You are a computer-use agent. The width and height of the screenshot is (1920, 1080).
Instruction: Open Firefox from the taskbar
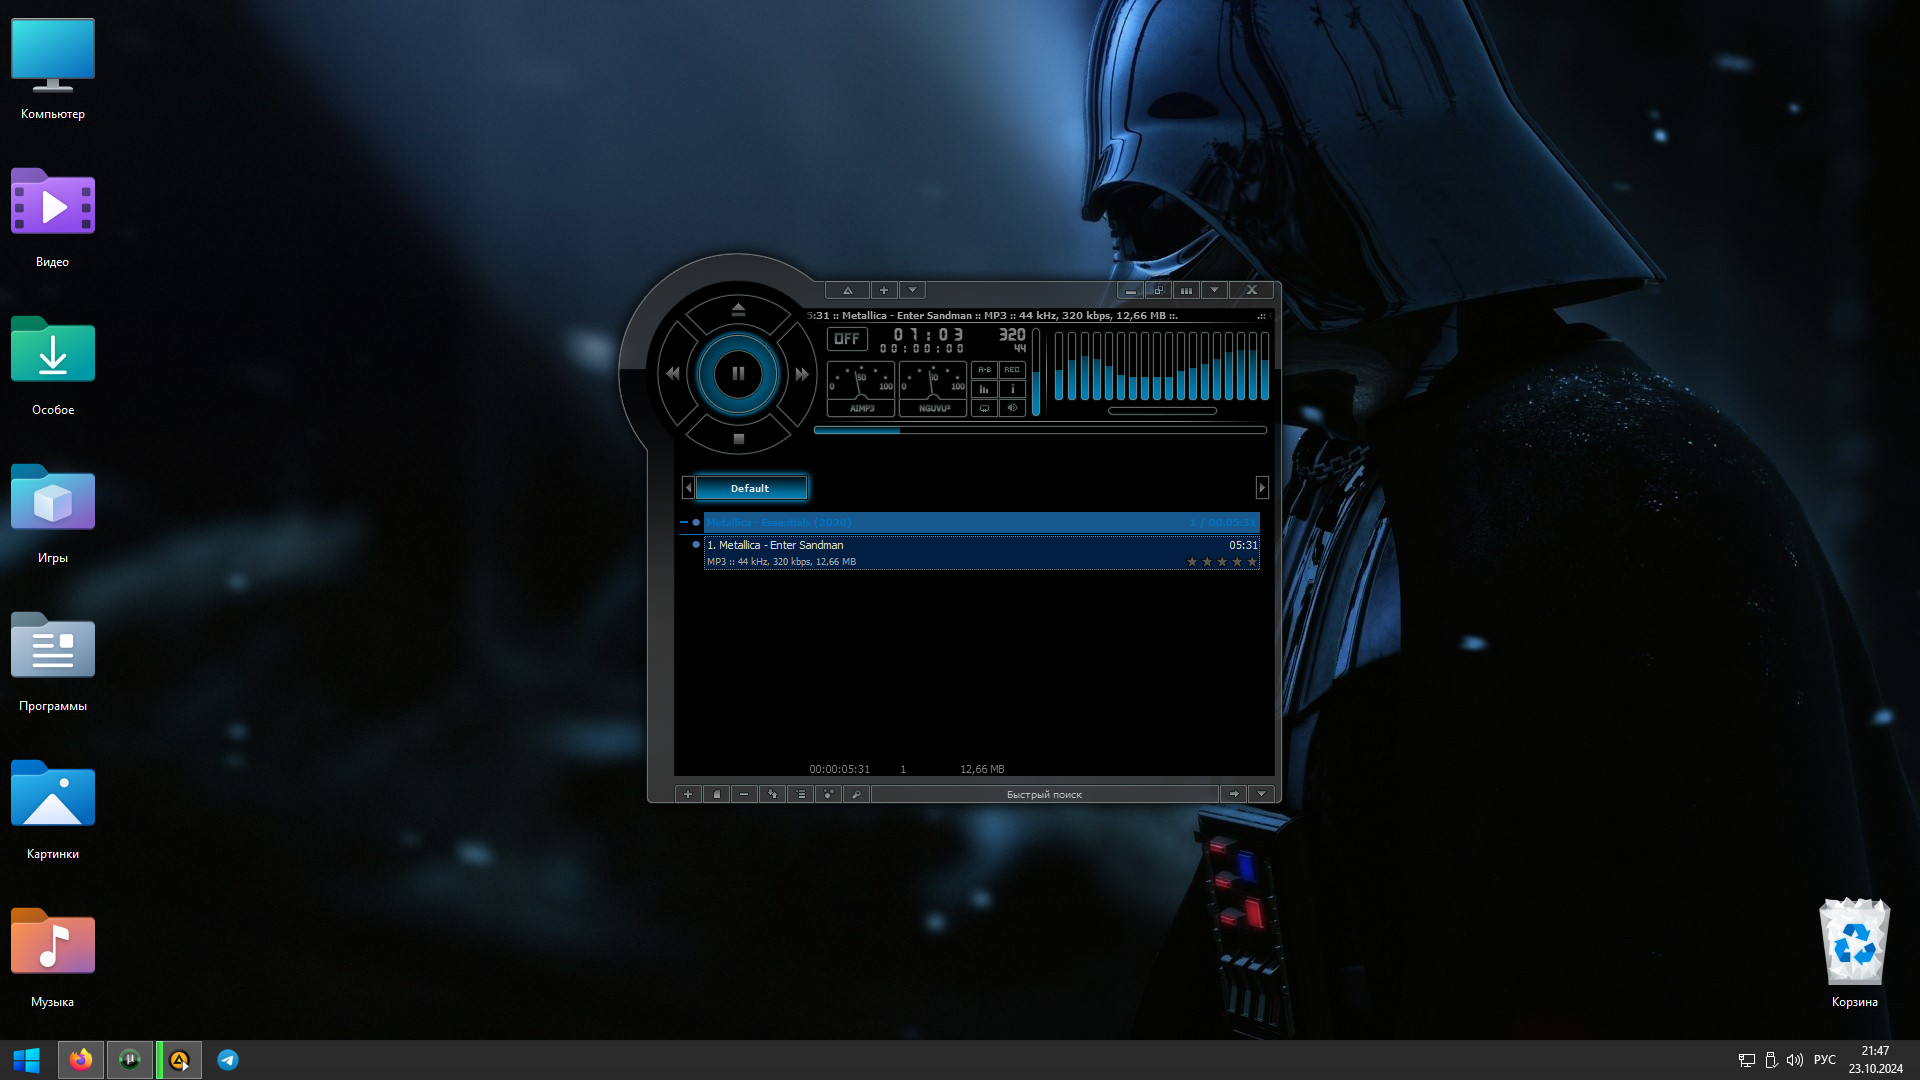tap(81, 1060)
